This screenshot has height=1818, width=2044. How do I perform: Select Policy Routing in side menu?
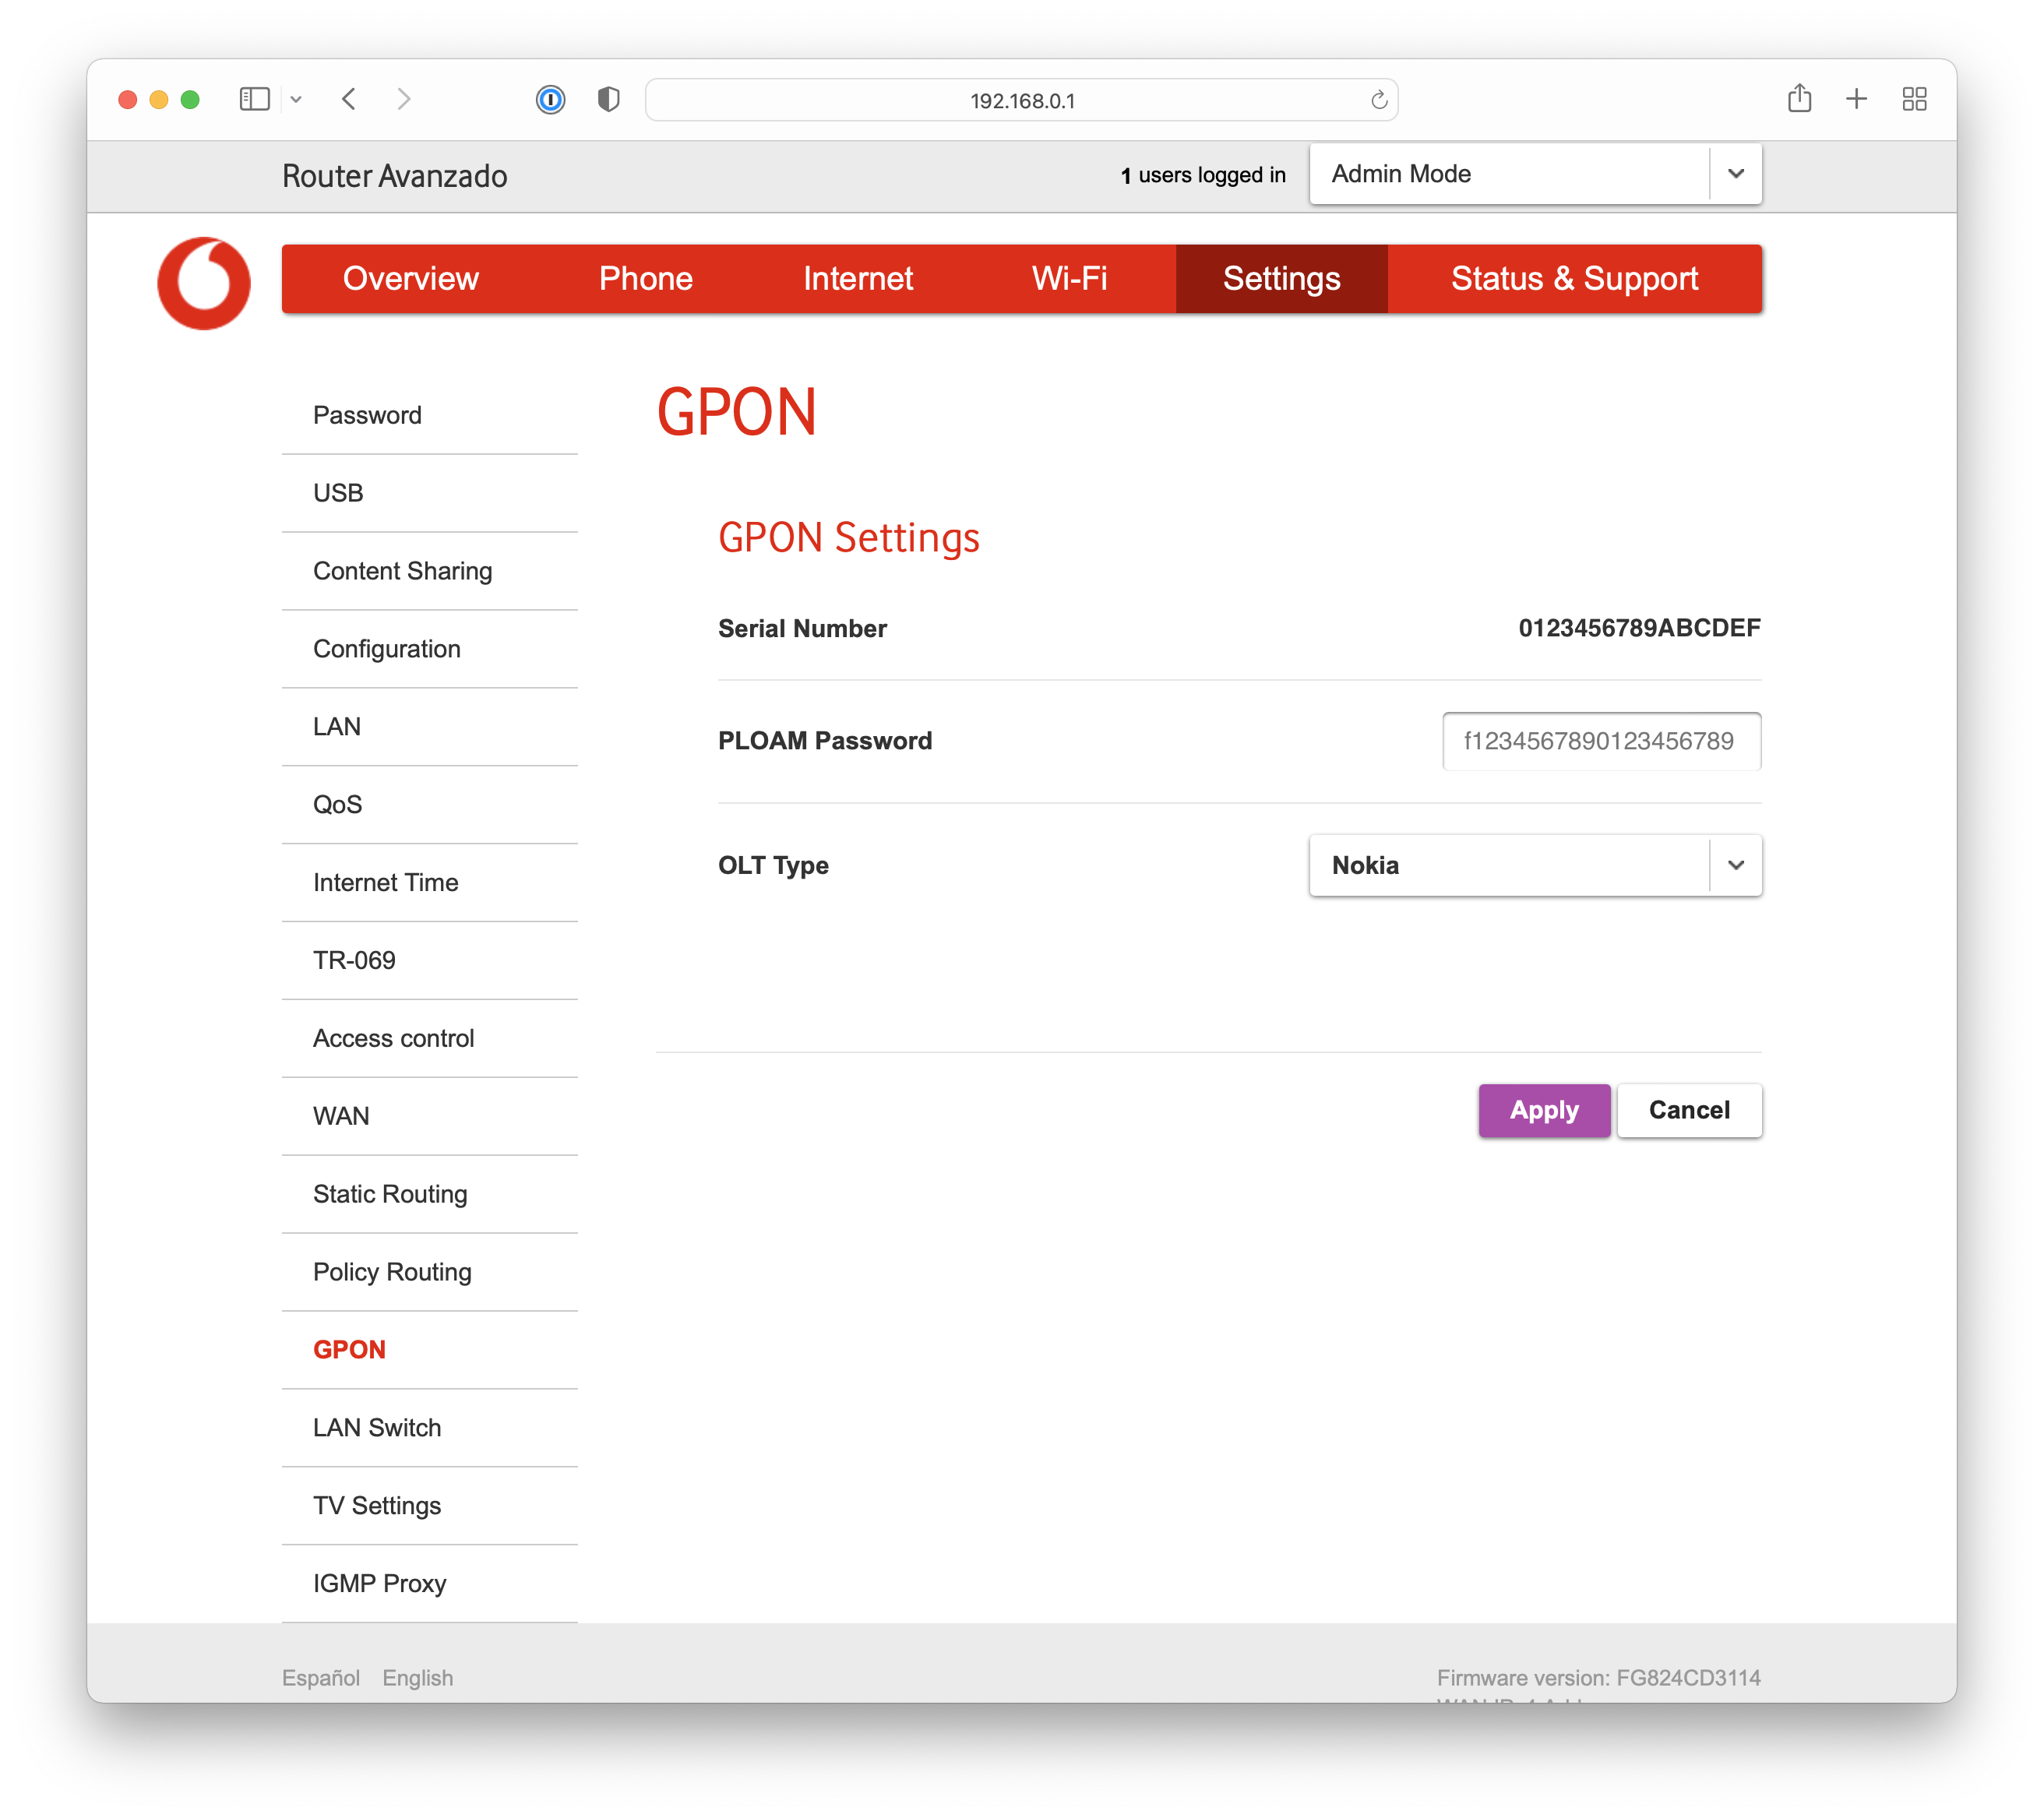tap(430, 1272)
